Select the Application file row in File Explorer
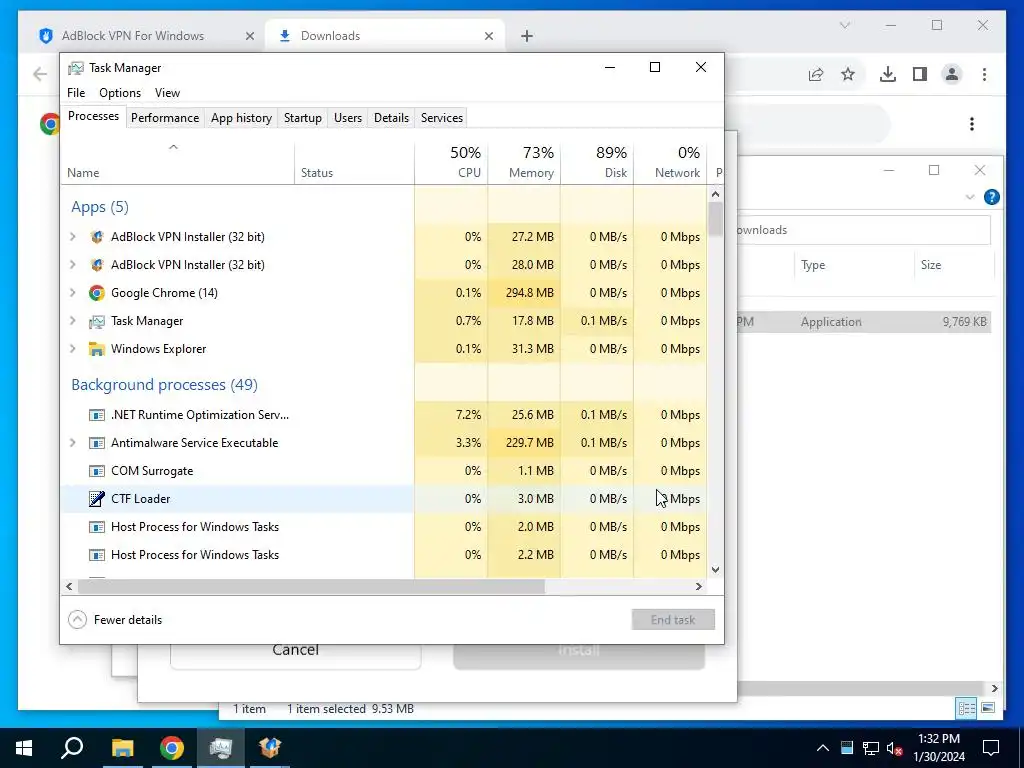Image resolution: width=1024 pixels, height=768 pixels. click(x=863, y=321)
